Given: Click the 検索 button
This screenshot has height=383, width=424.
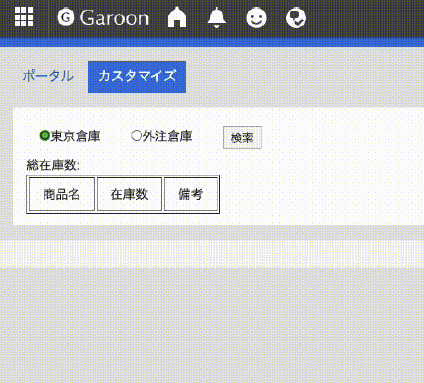Looking at the screenshot, I should coord(242,137).
